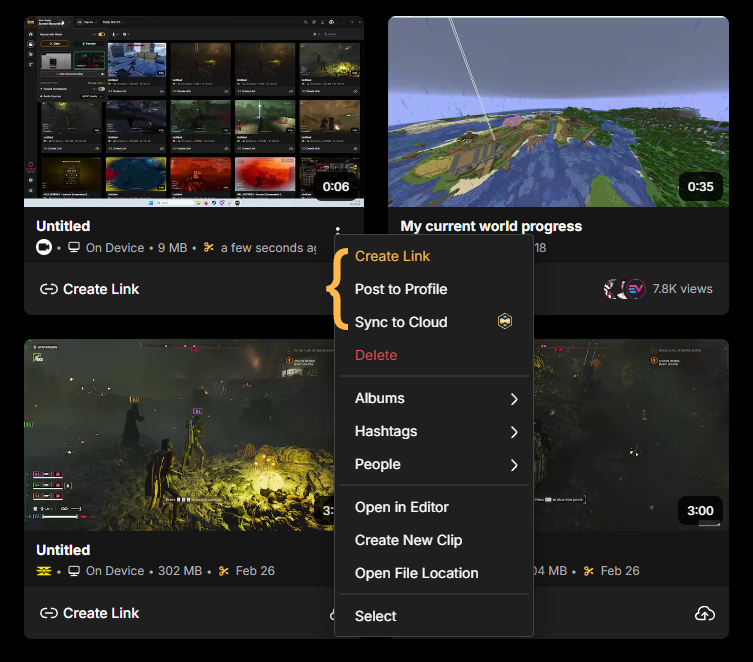Open the dark 3:00 clip thumbnail
The image size is (753, 662).
coord(631,435)
